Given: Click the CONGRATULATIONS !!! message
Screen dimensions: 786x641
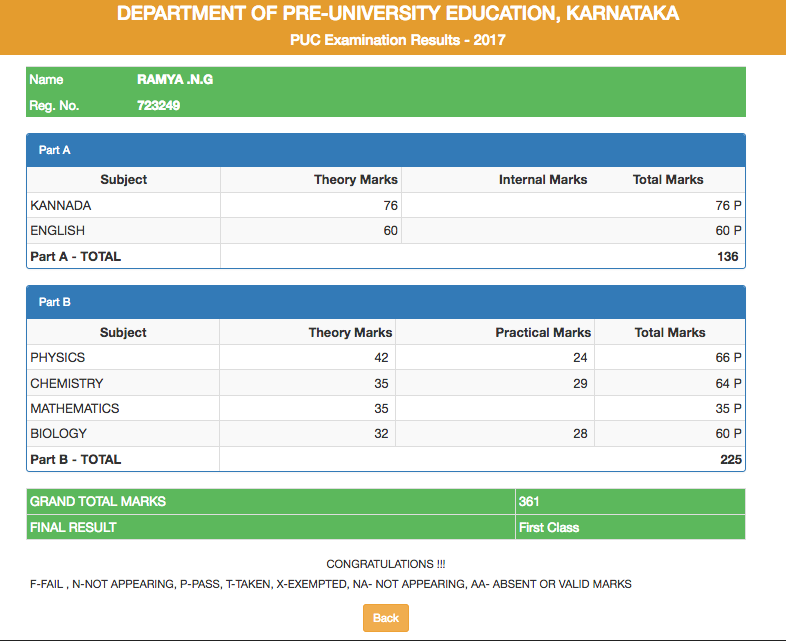Looking at the screenshot, I should (x=385, y=564).
